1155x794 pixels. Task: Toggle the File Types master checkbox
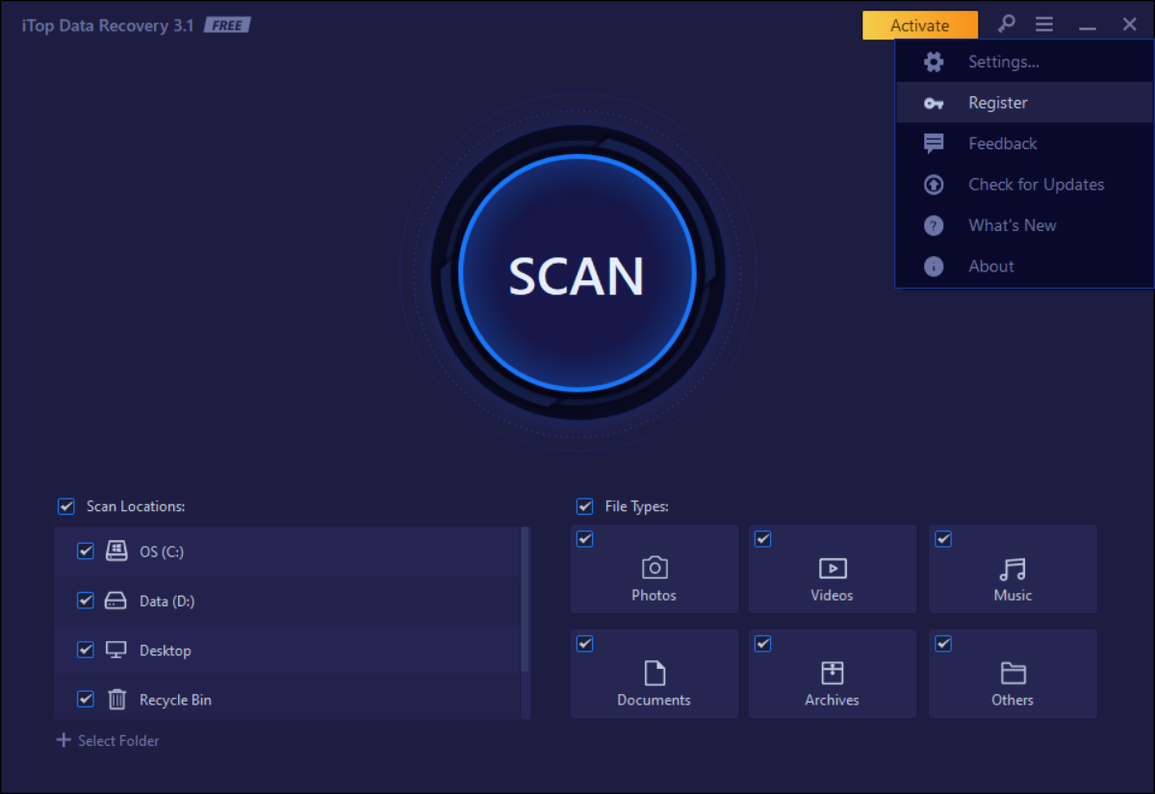pos(585,506)
